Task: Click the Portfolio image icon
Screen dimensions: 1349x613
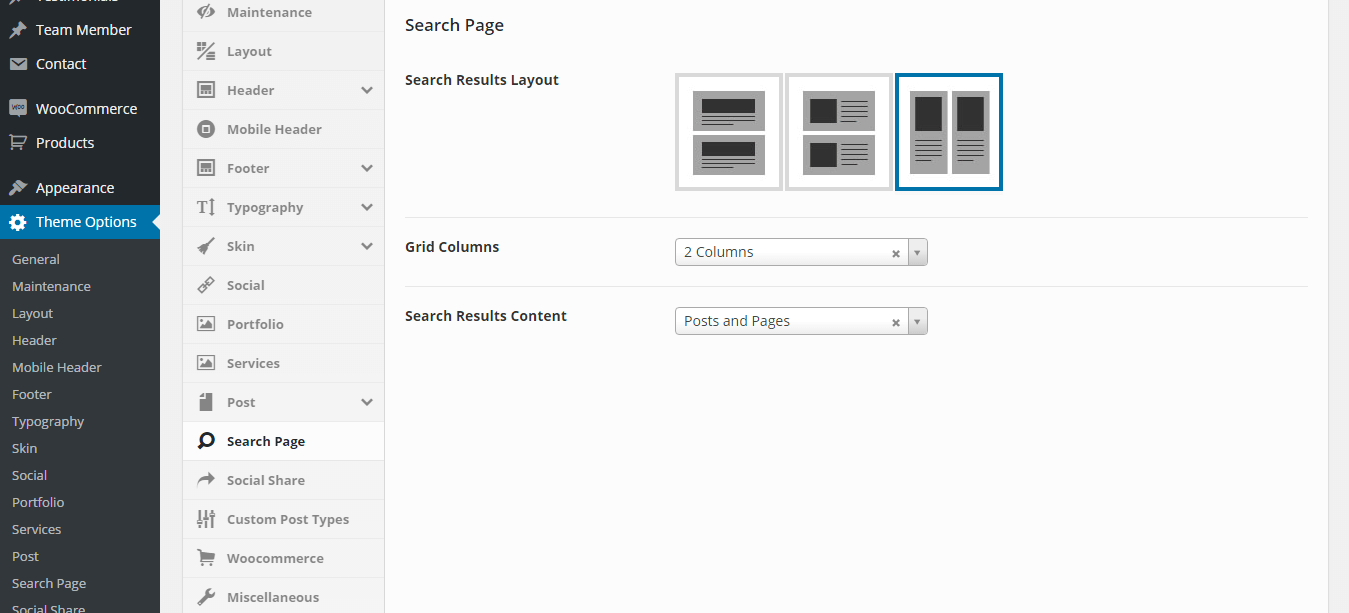Action: point(206,324)
